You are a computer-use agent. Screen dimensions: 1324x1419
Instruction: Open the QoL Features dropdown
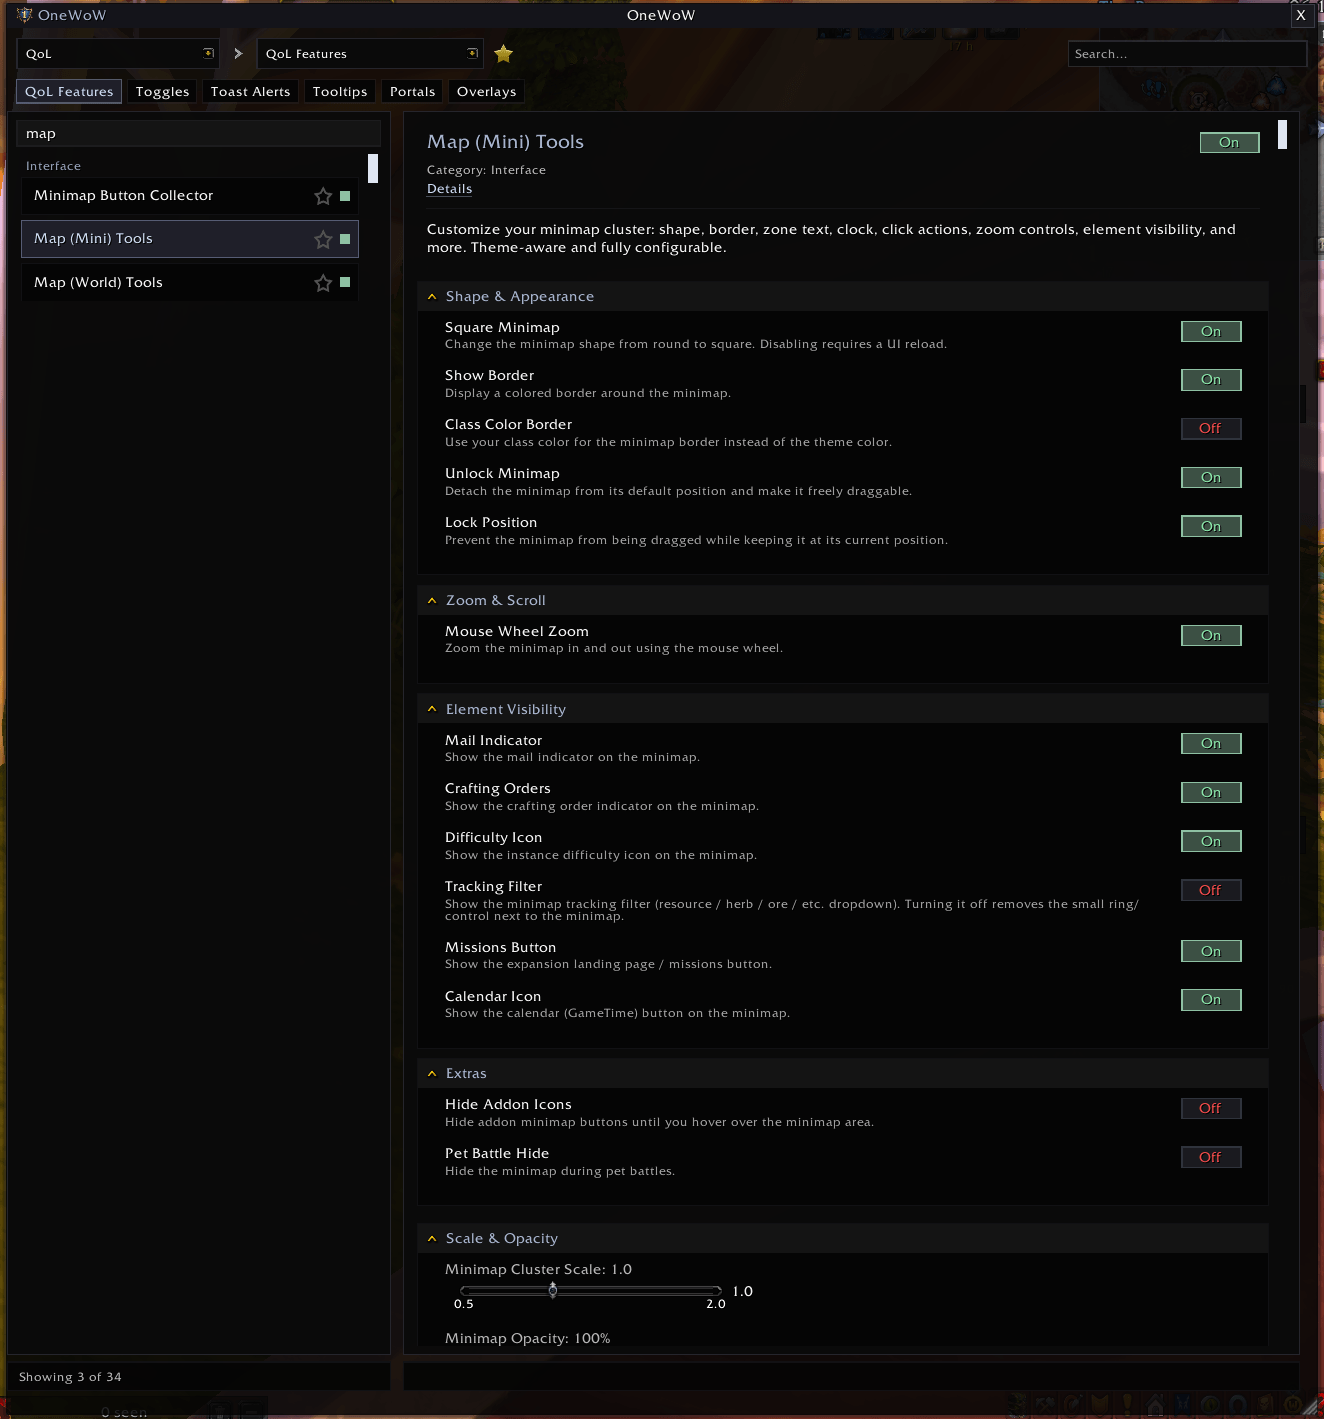(370, 54)
